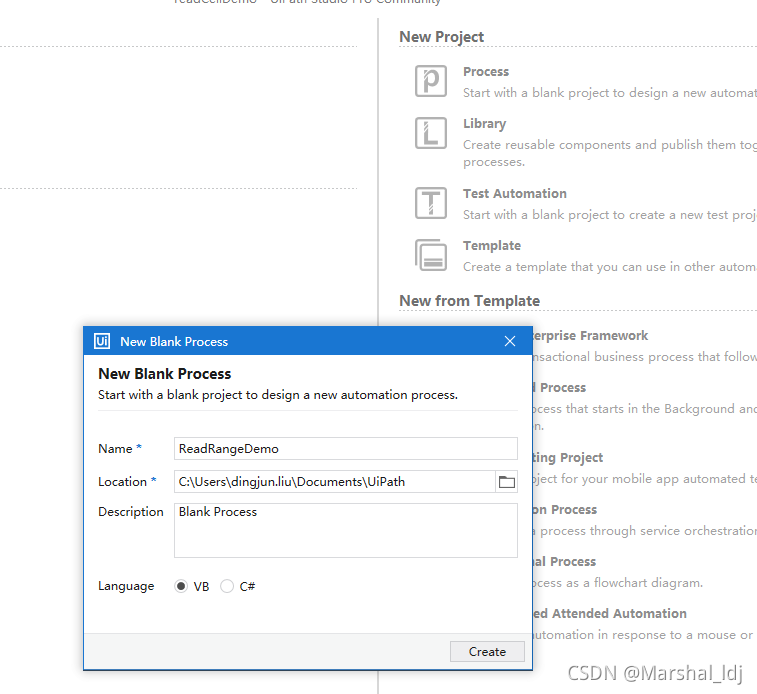Click the Create button
Screen dimensions: 757x694
[x=487, y=652]
